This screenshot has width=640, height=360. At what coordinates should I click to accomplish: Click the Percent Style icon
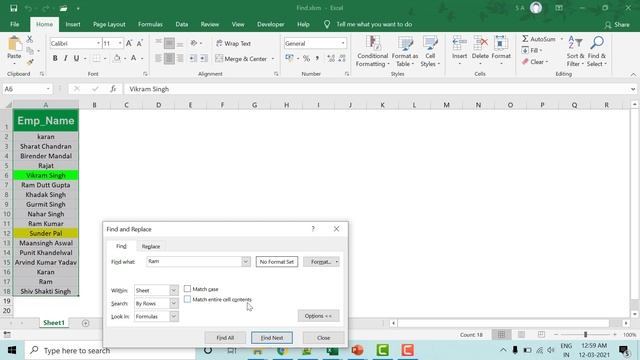click(x=306, y=58)
